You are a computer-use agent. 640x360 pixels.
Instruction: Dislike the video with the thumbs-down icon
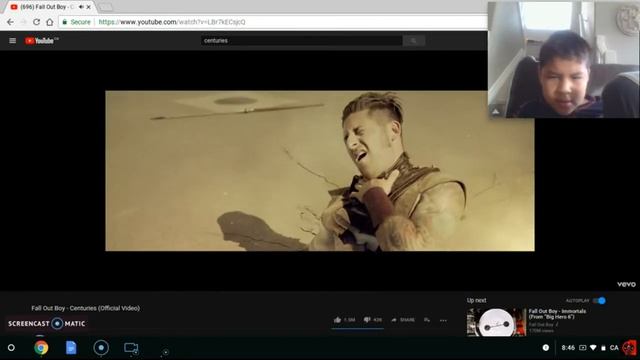(x=367, y=320)
